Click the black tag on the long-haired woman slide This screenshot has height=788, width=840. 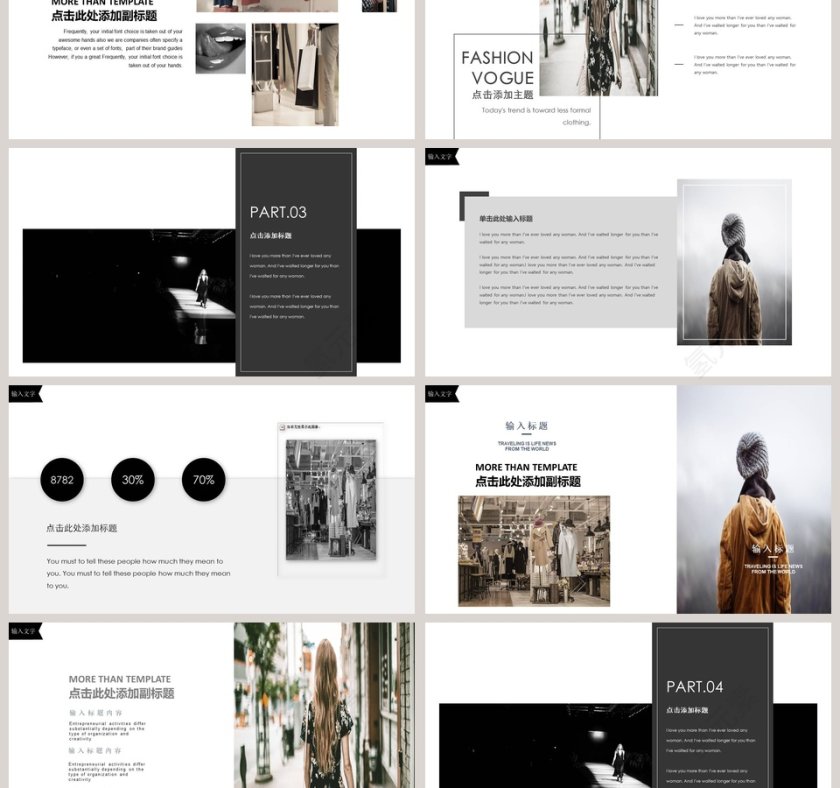(x=25, y=631)
